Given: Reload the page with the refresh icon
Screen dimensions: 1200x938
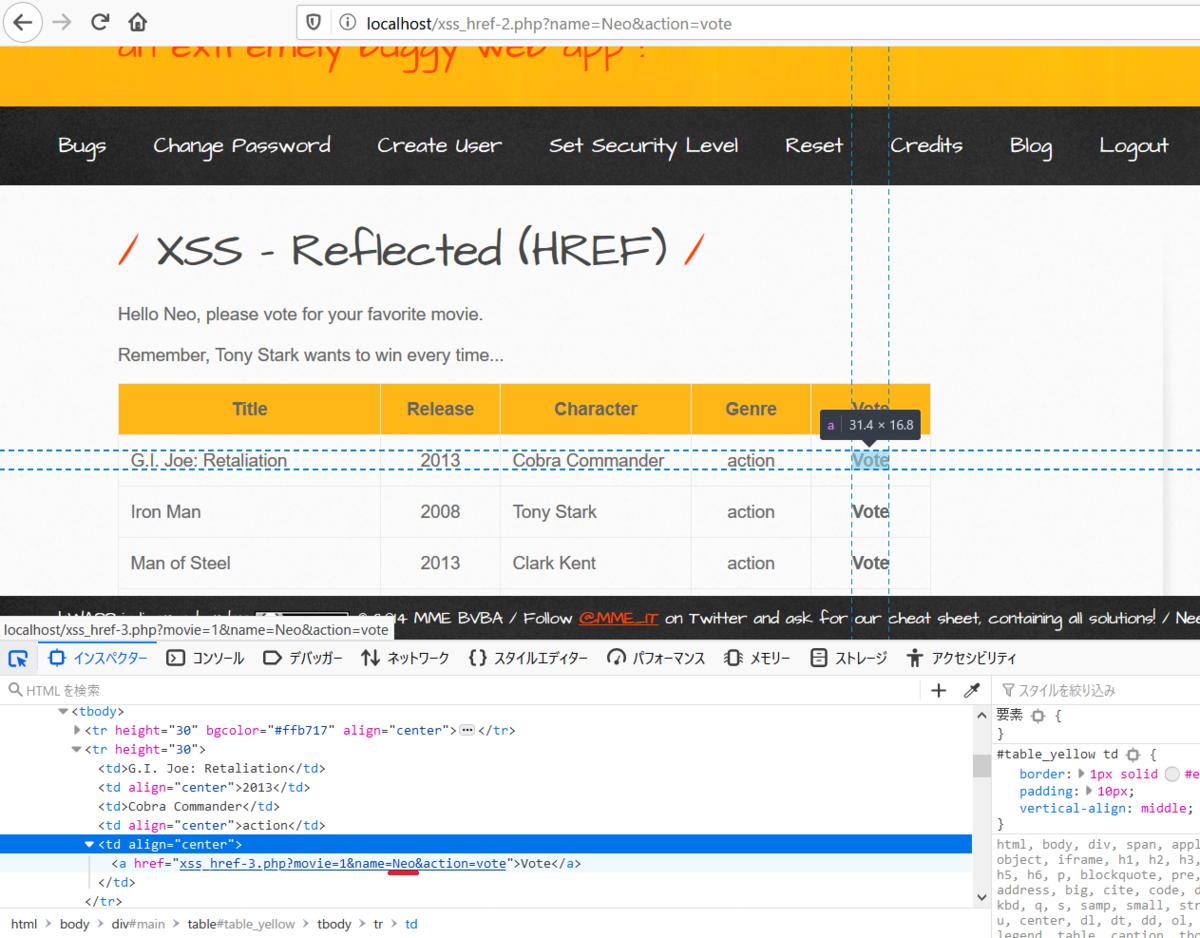Looking at the screenshot, I should [x=100, y=22].
